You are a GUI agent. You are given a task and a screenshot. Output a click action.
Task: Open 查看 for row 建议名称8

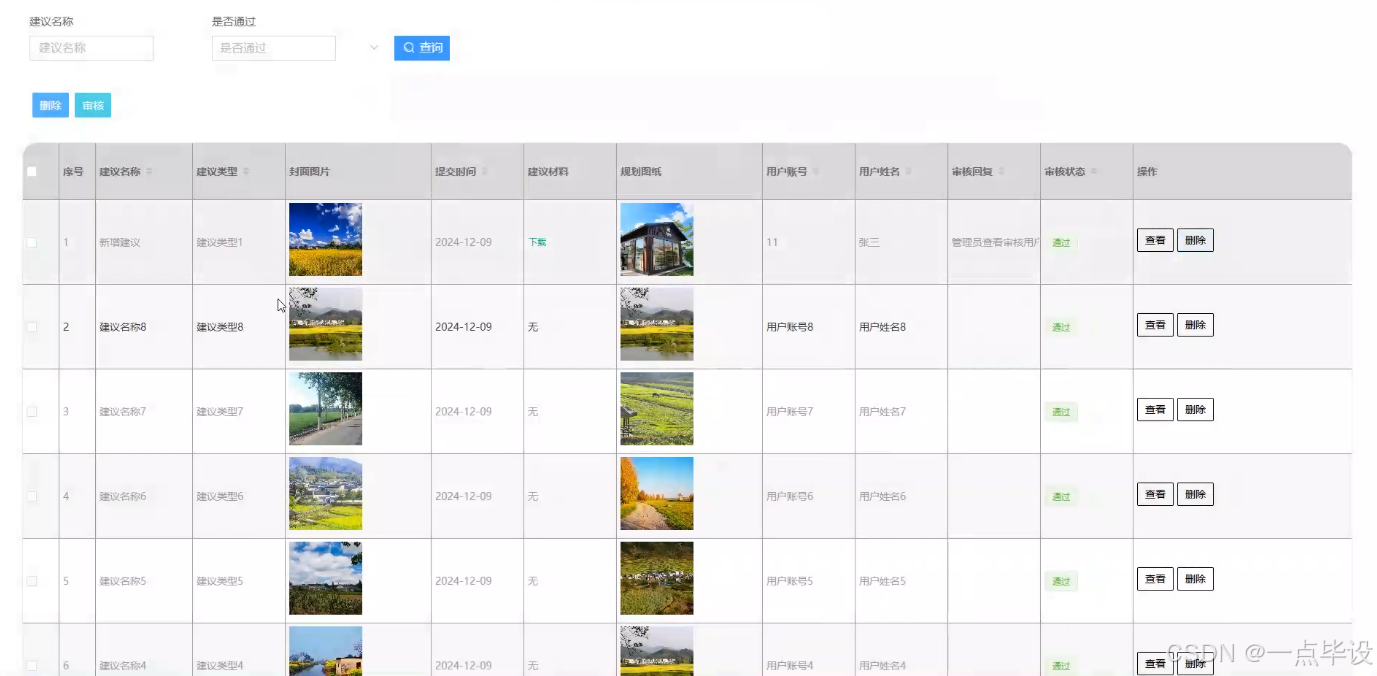pos(1155,325)
